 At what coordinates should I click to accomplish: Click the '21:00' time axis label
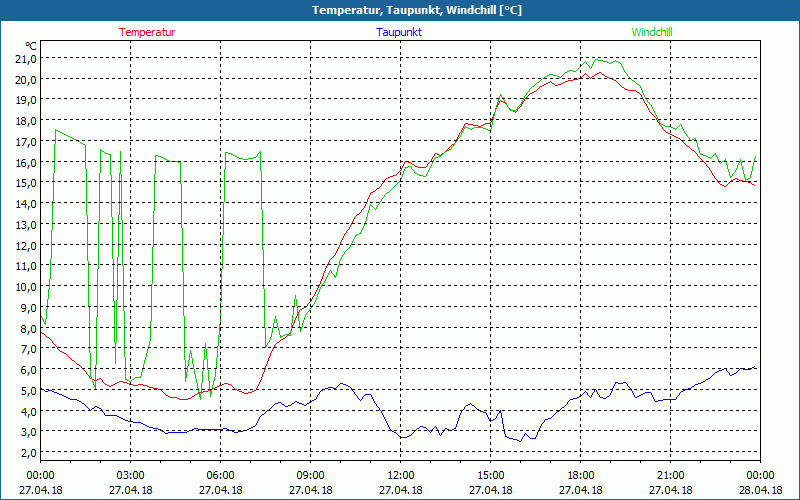click(x=670, y=476)
